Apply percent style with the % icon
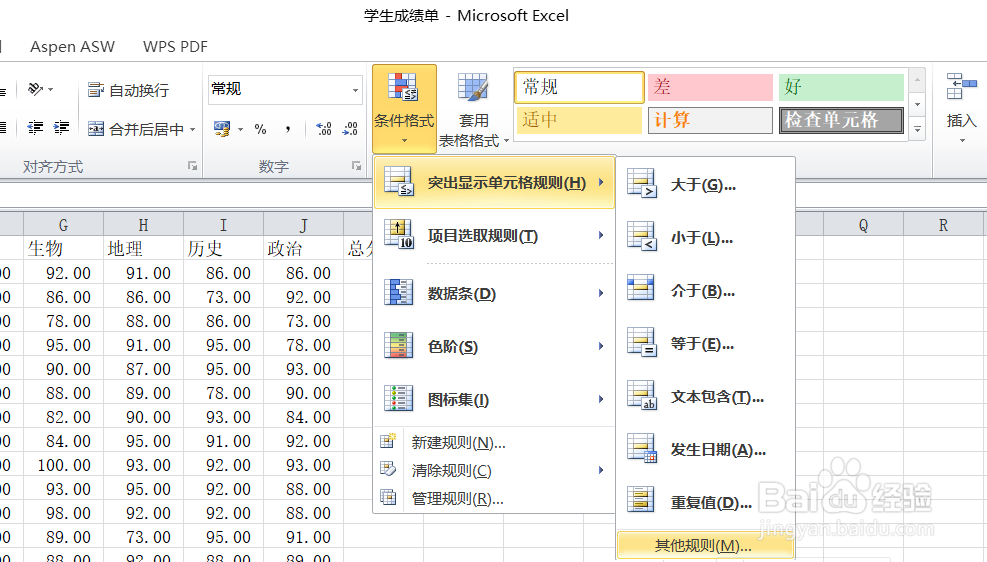 (x=260, y=129)
